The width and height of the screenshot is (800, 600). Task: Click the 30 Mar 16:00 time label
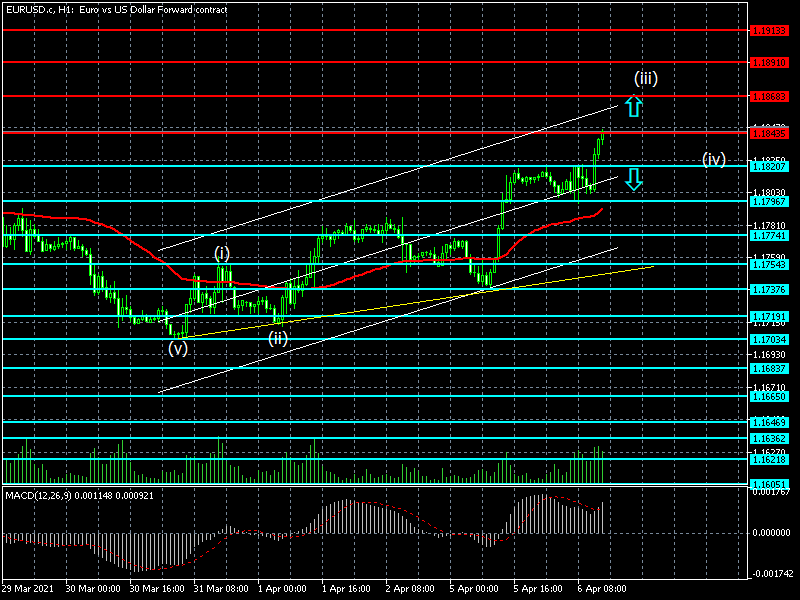pyautogui.click(x=157, y=588)
